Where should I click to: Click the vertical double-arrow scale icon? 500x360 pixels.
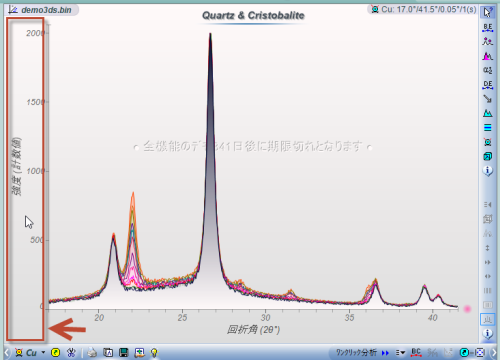coord(488,248)
